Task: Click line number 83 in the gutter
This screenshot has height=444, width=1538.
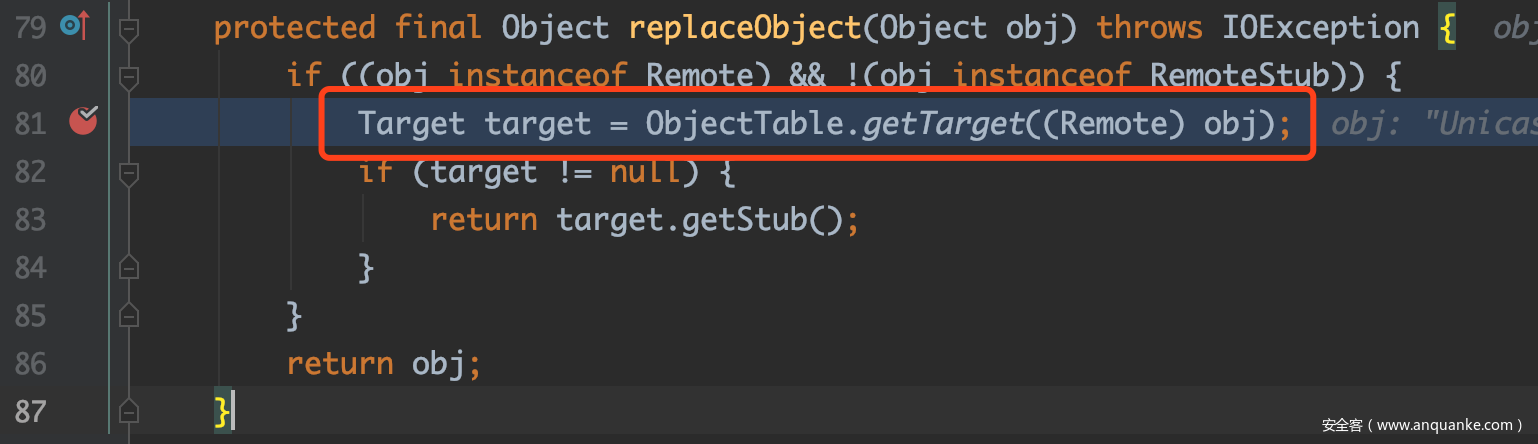Action: click(x=31, y=219)
